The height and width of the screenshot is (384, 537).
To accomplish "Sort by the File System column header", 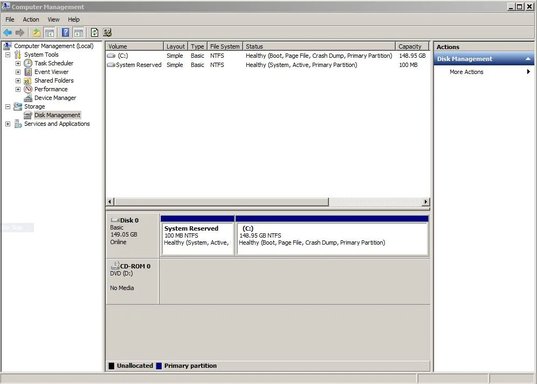I will pos(225,46).
